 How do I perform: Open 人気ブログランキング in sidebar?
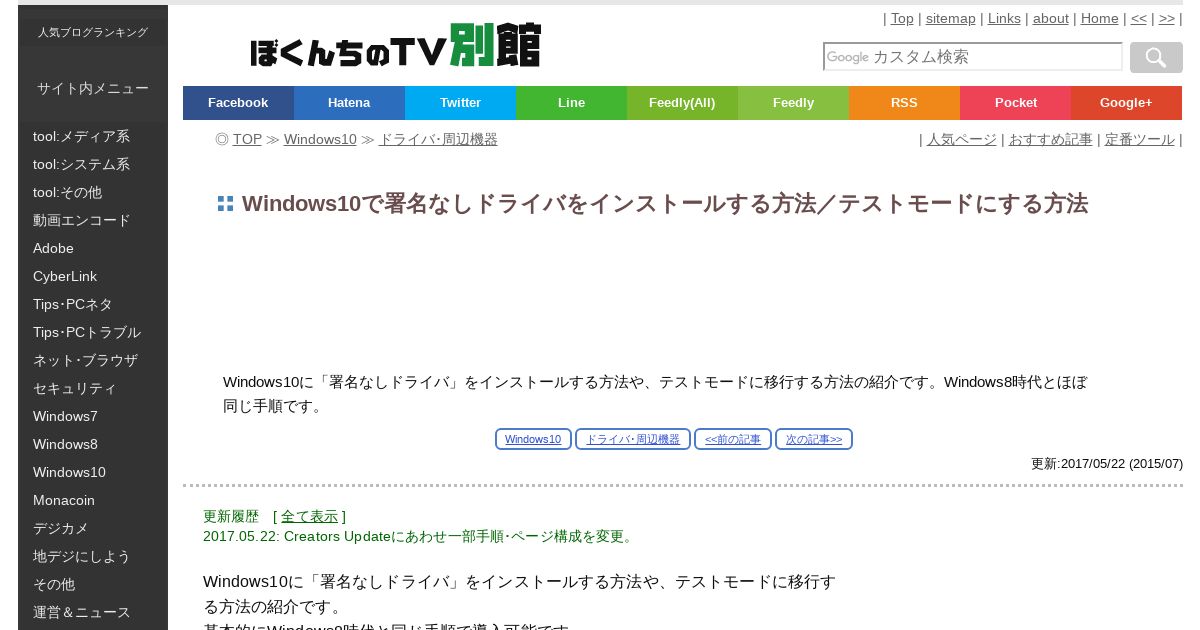tap(93, 32)
